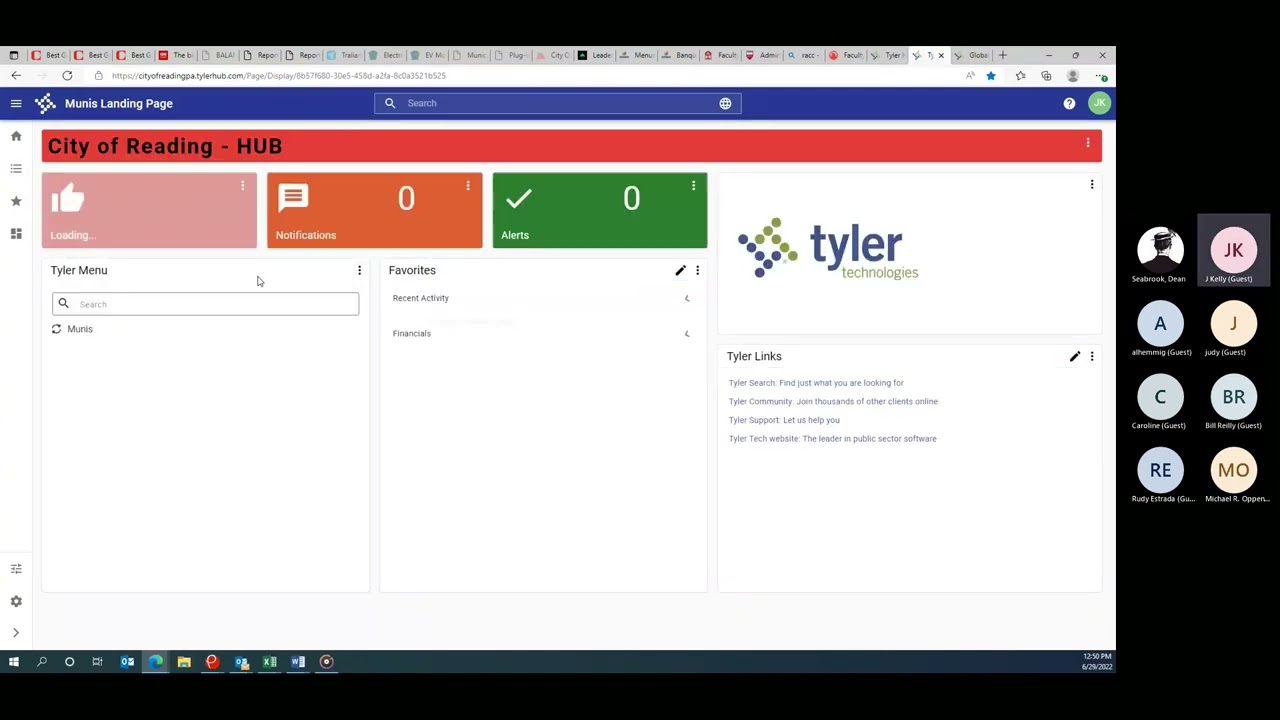Open Tyler Support link

[784, 420]
